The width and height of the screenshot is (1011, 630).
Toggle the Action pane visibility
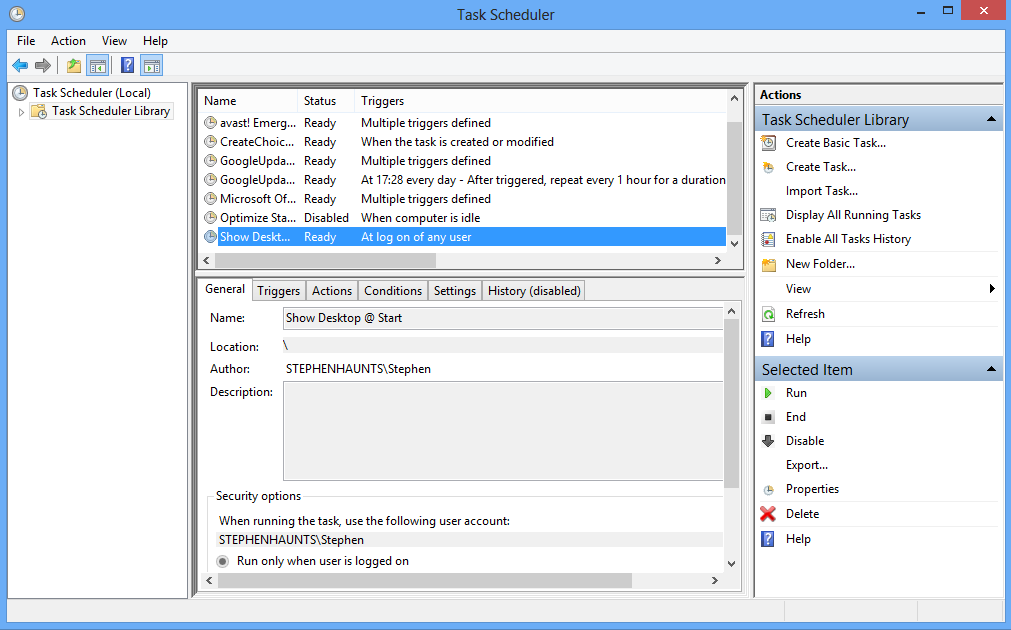[x=151, y=64]
